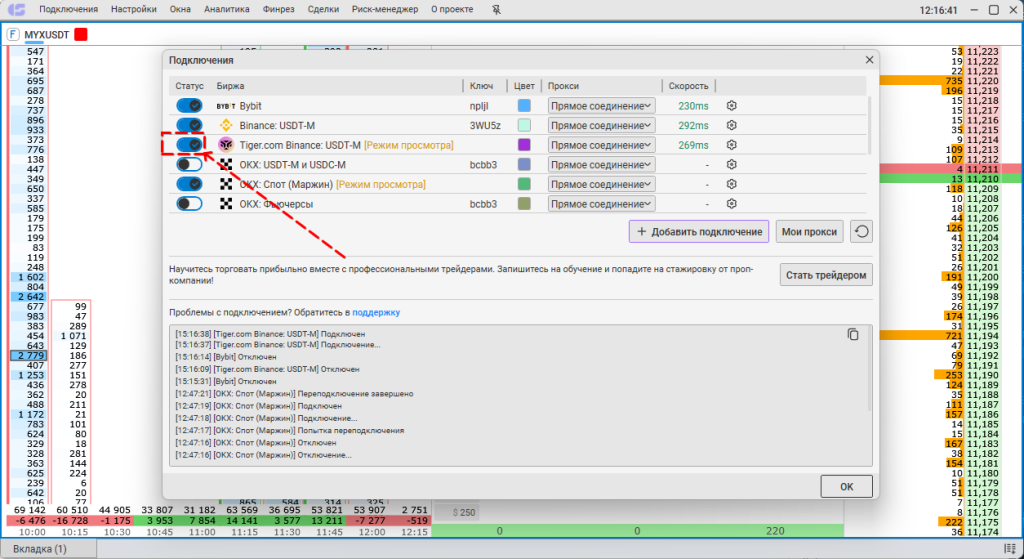Click the pin icon in the menu bar
This screenshot has height=559, width=1024.
tap(498, 10)
